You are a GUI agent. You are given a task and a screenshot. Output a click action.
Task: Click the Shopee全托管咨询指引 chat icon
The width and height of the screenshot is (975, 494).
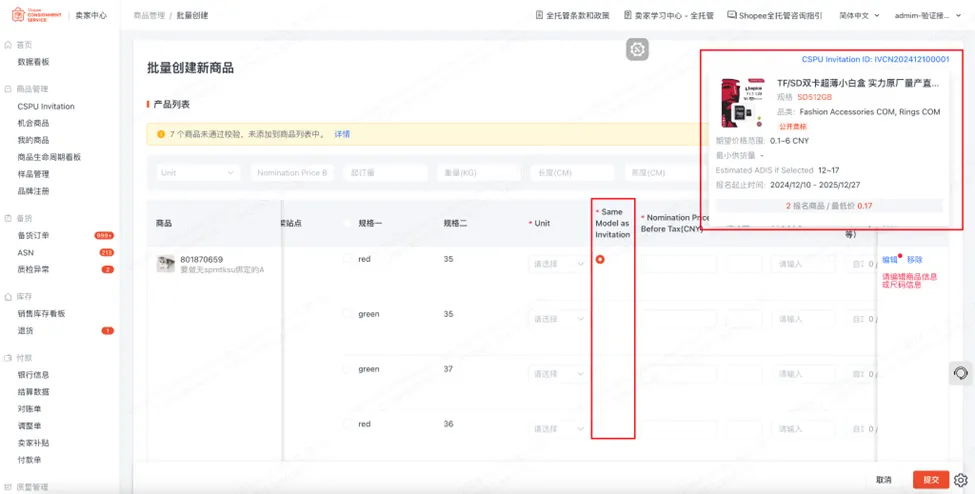(732, 16)
